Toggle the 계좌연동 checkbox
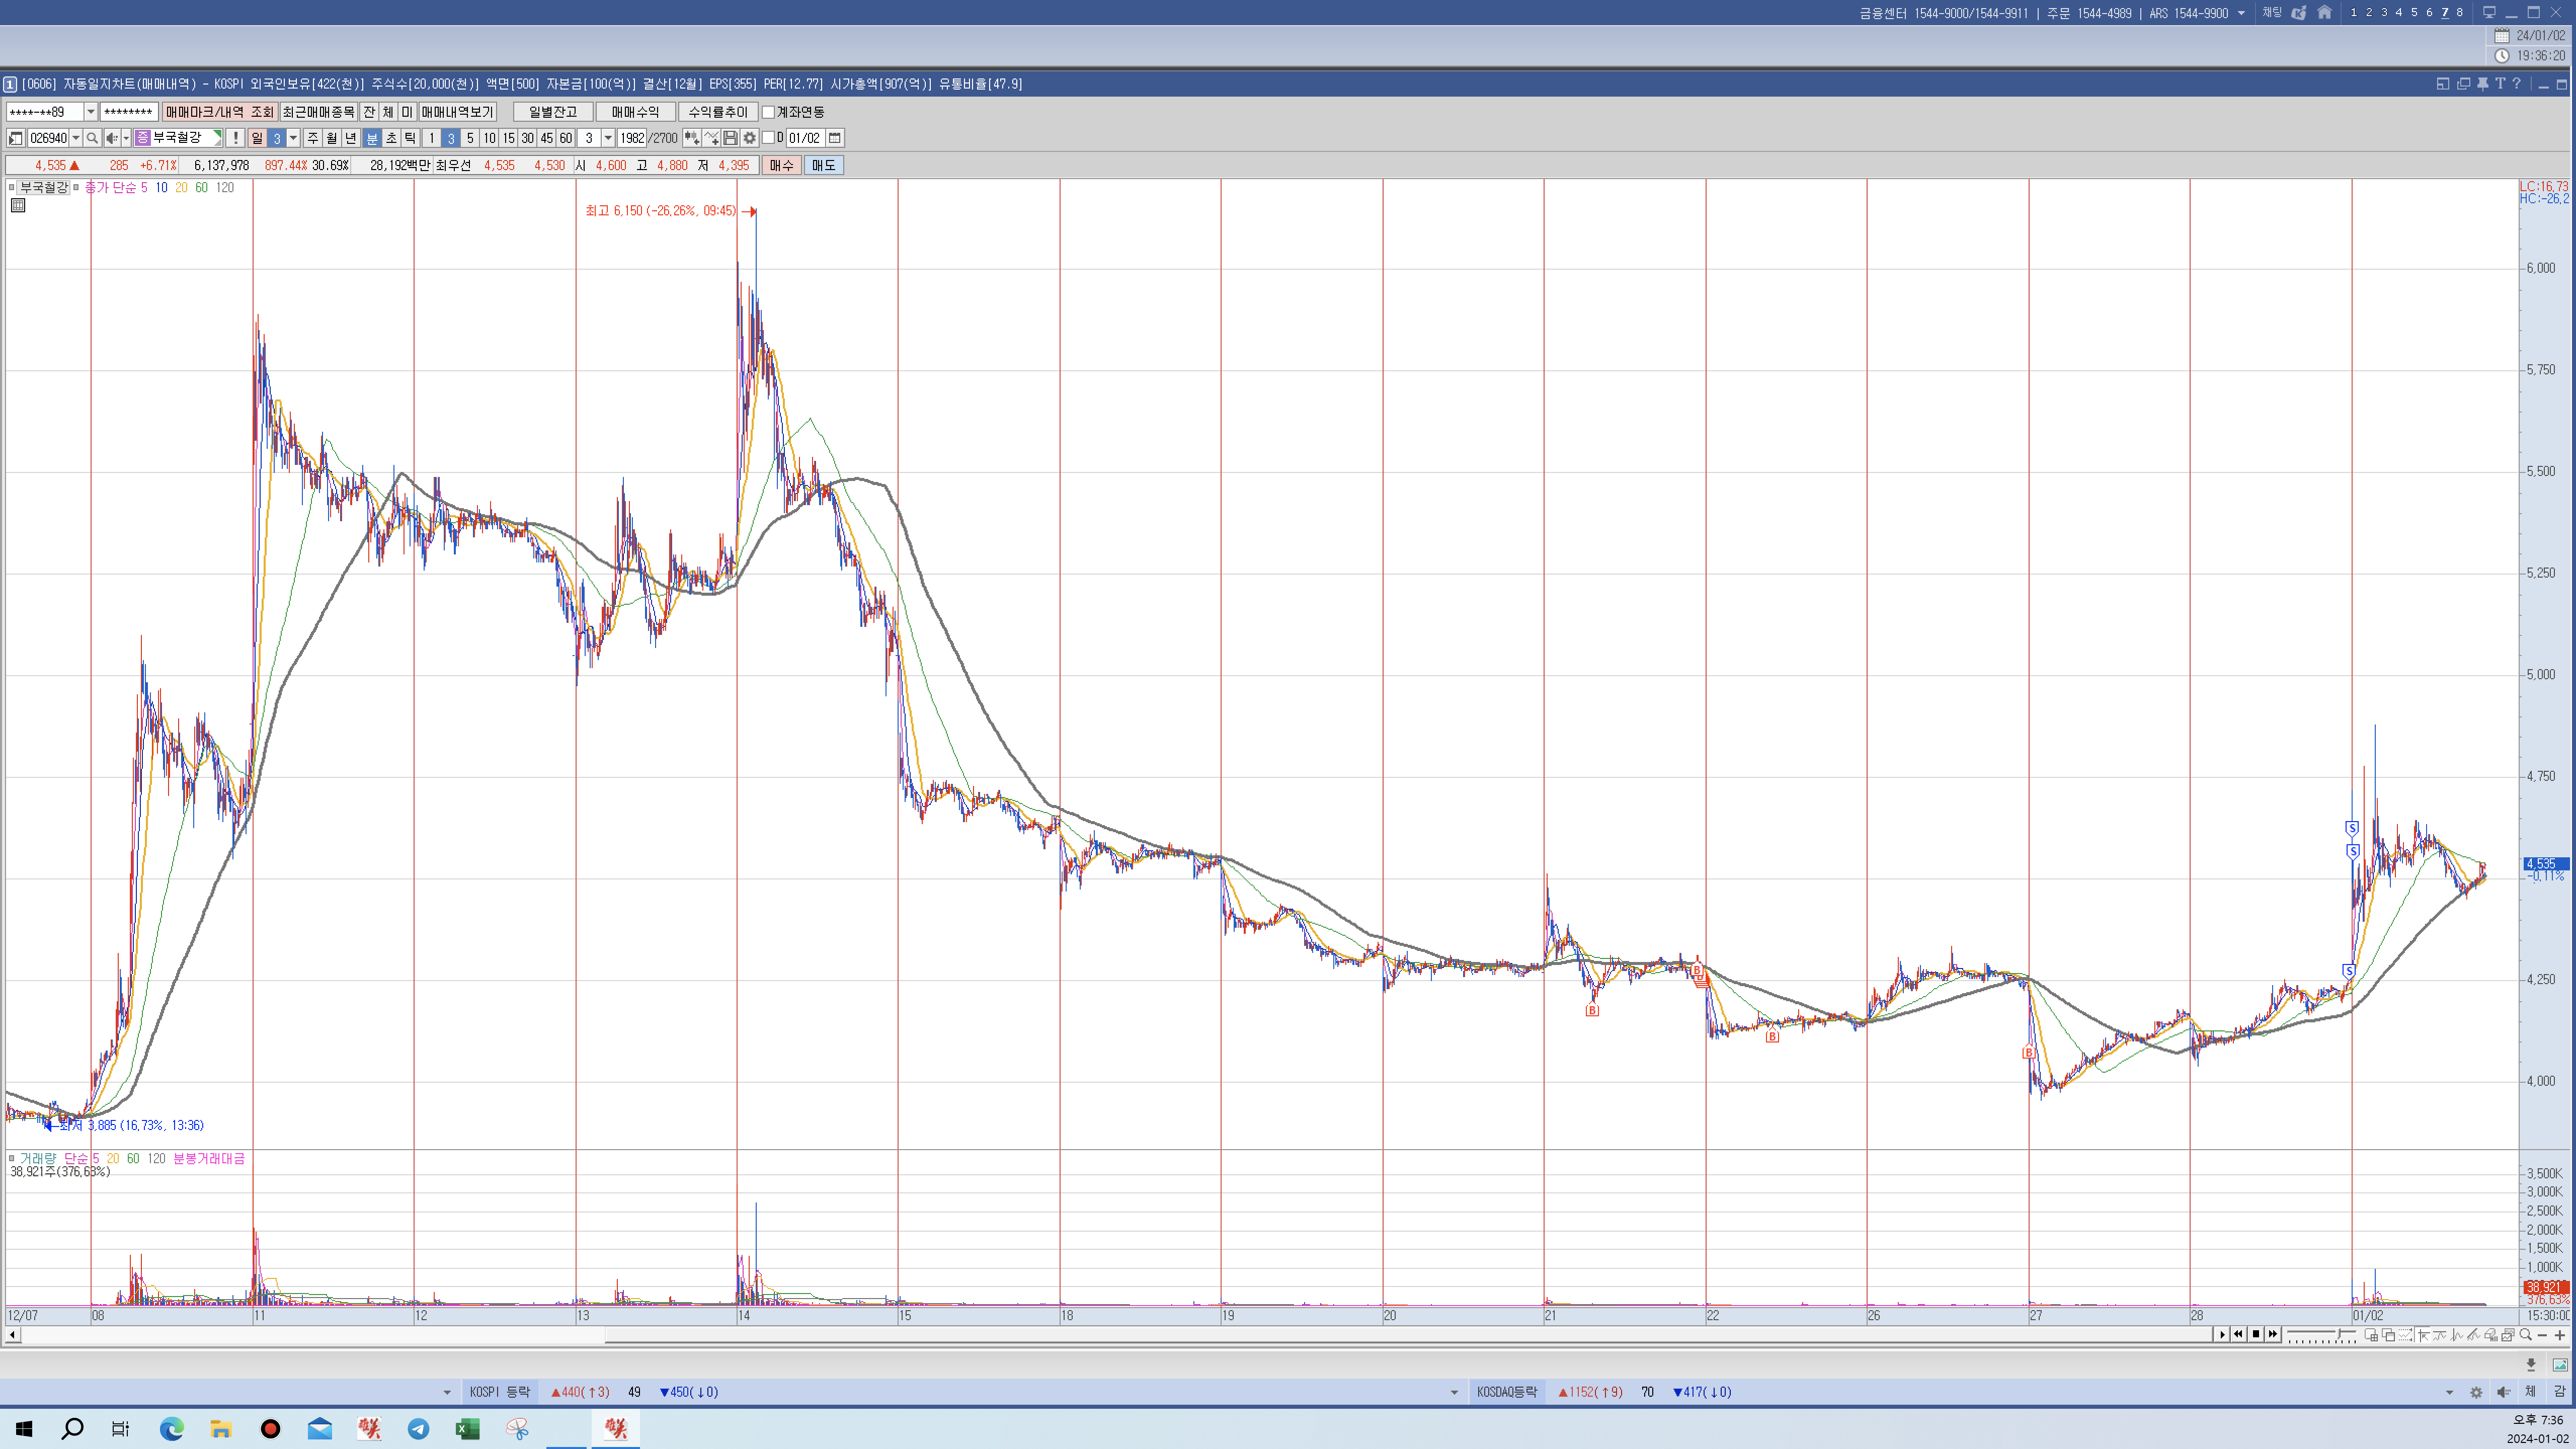The image size is (2576, 1449). (768, 112)
